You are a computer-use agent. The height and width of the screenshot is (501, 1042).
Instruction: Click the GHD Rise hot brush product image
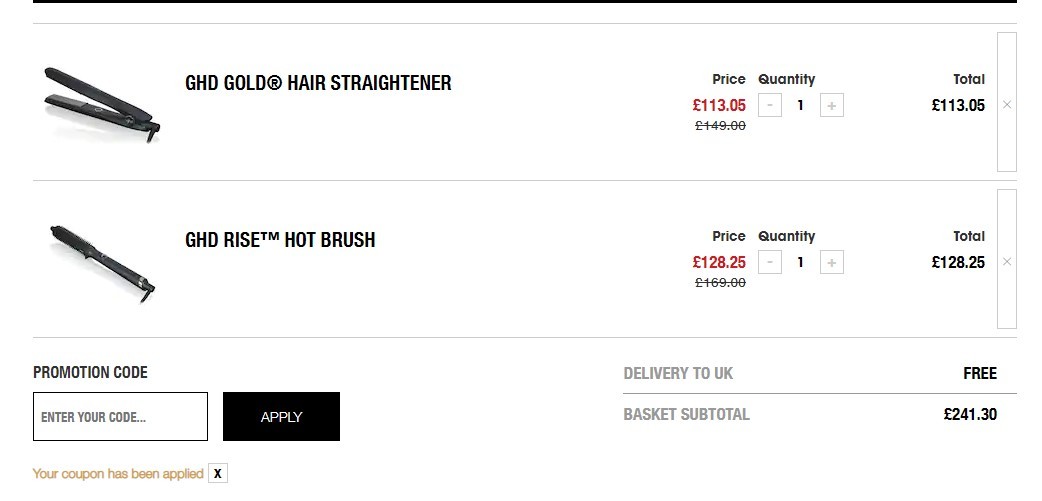(x=102, y=263)
